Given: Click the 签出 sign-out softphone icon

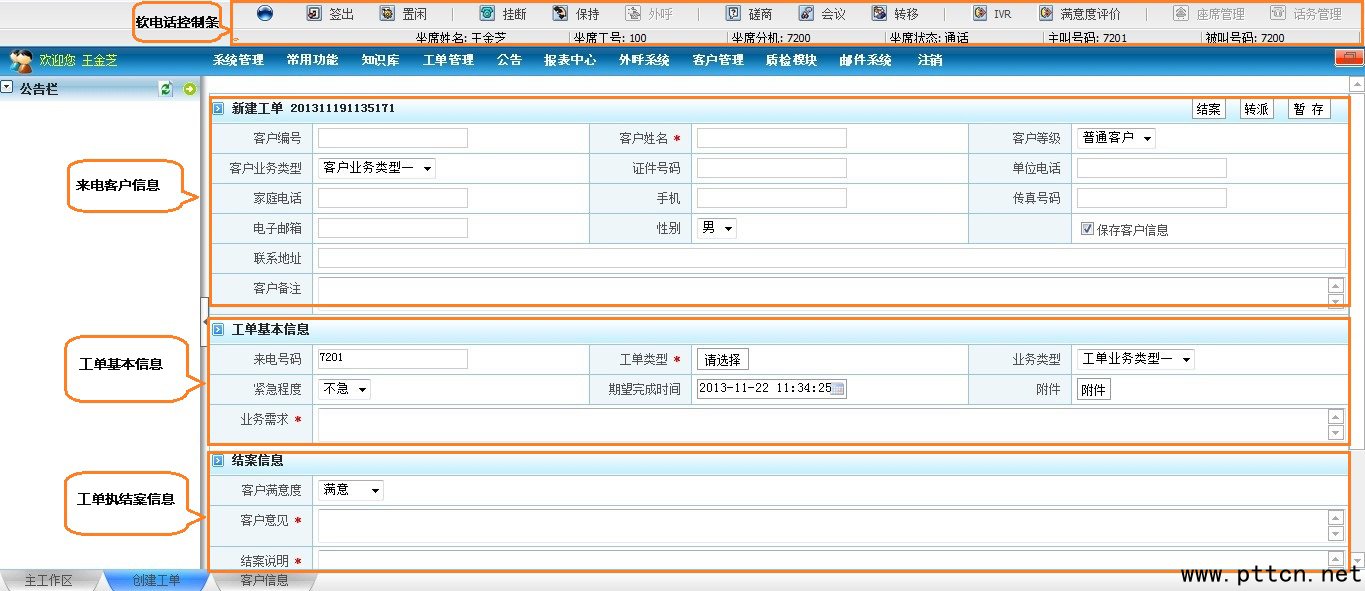Looking at the screenshot, I should click(x=314, y=14).
